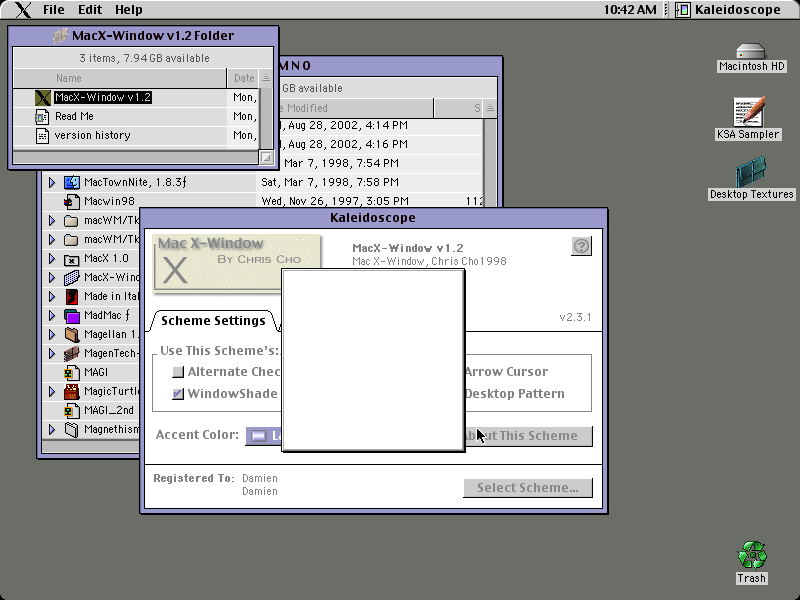Sort by Date Modified column header

pos(356,108)
